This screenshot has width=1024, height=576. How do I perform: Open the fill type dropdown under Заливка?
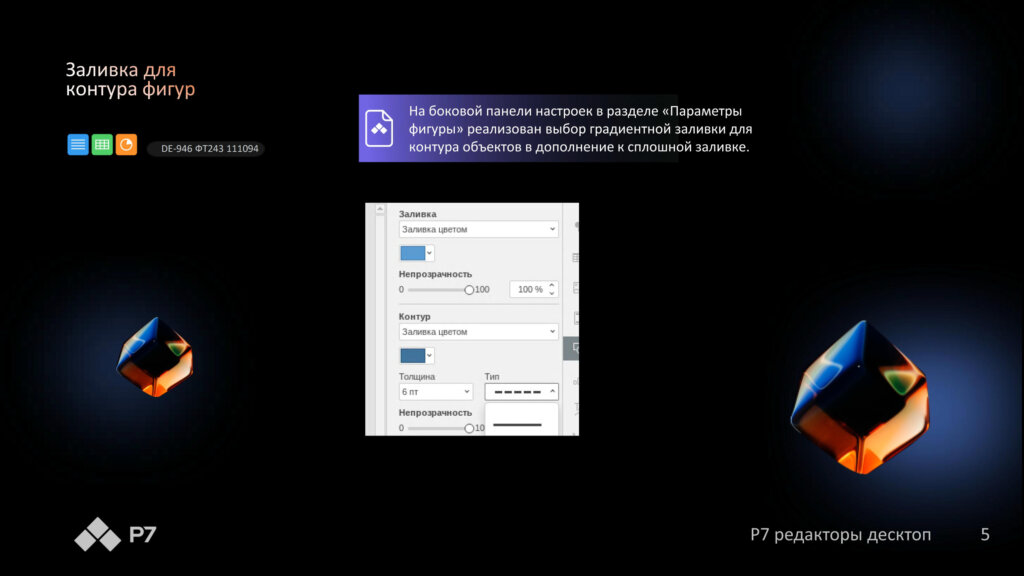477,229
